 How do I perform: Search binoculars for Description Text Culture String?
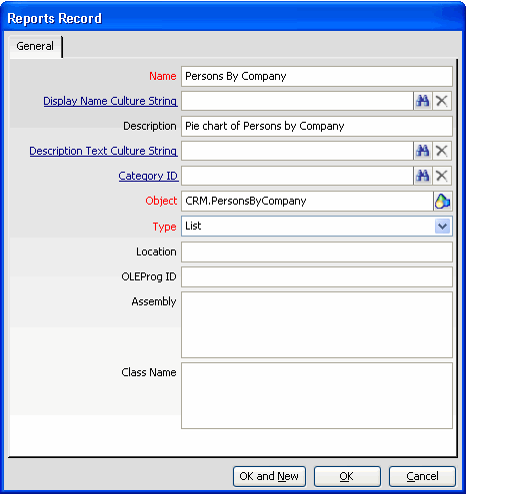(423, 151)
